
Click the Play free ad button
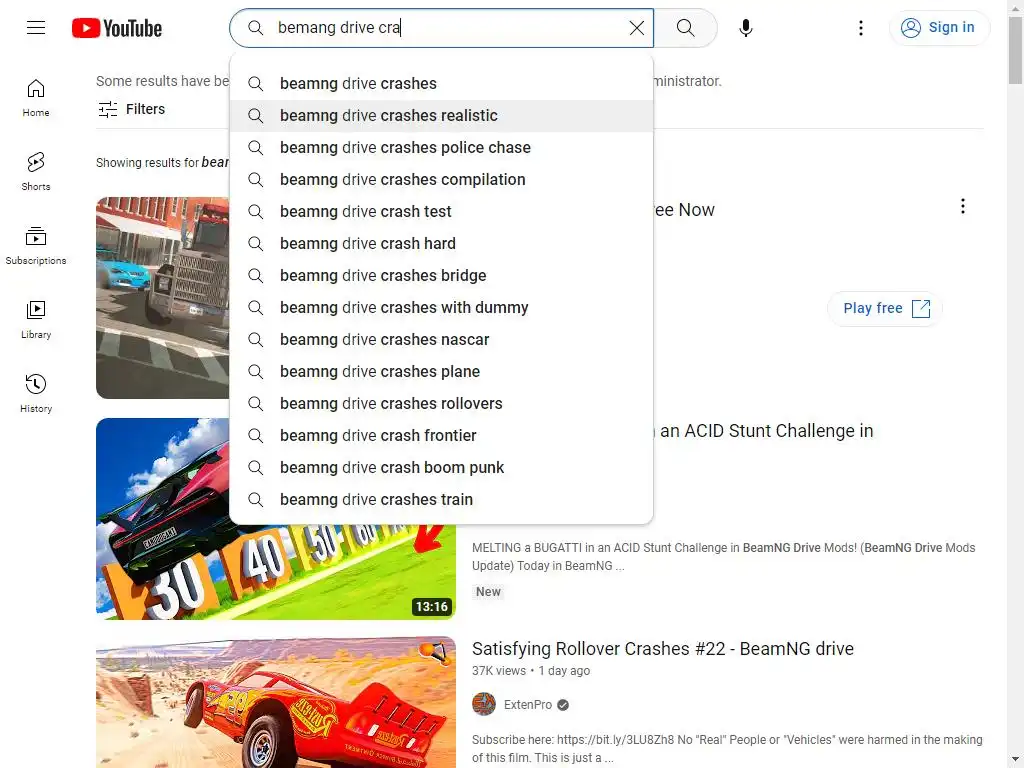point(885,308)
